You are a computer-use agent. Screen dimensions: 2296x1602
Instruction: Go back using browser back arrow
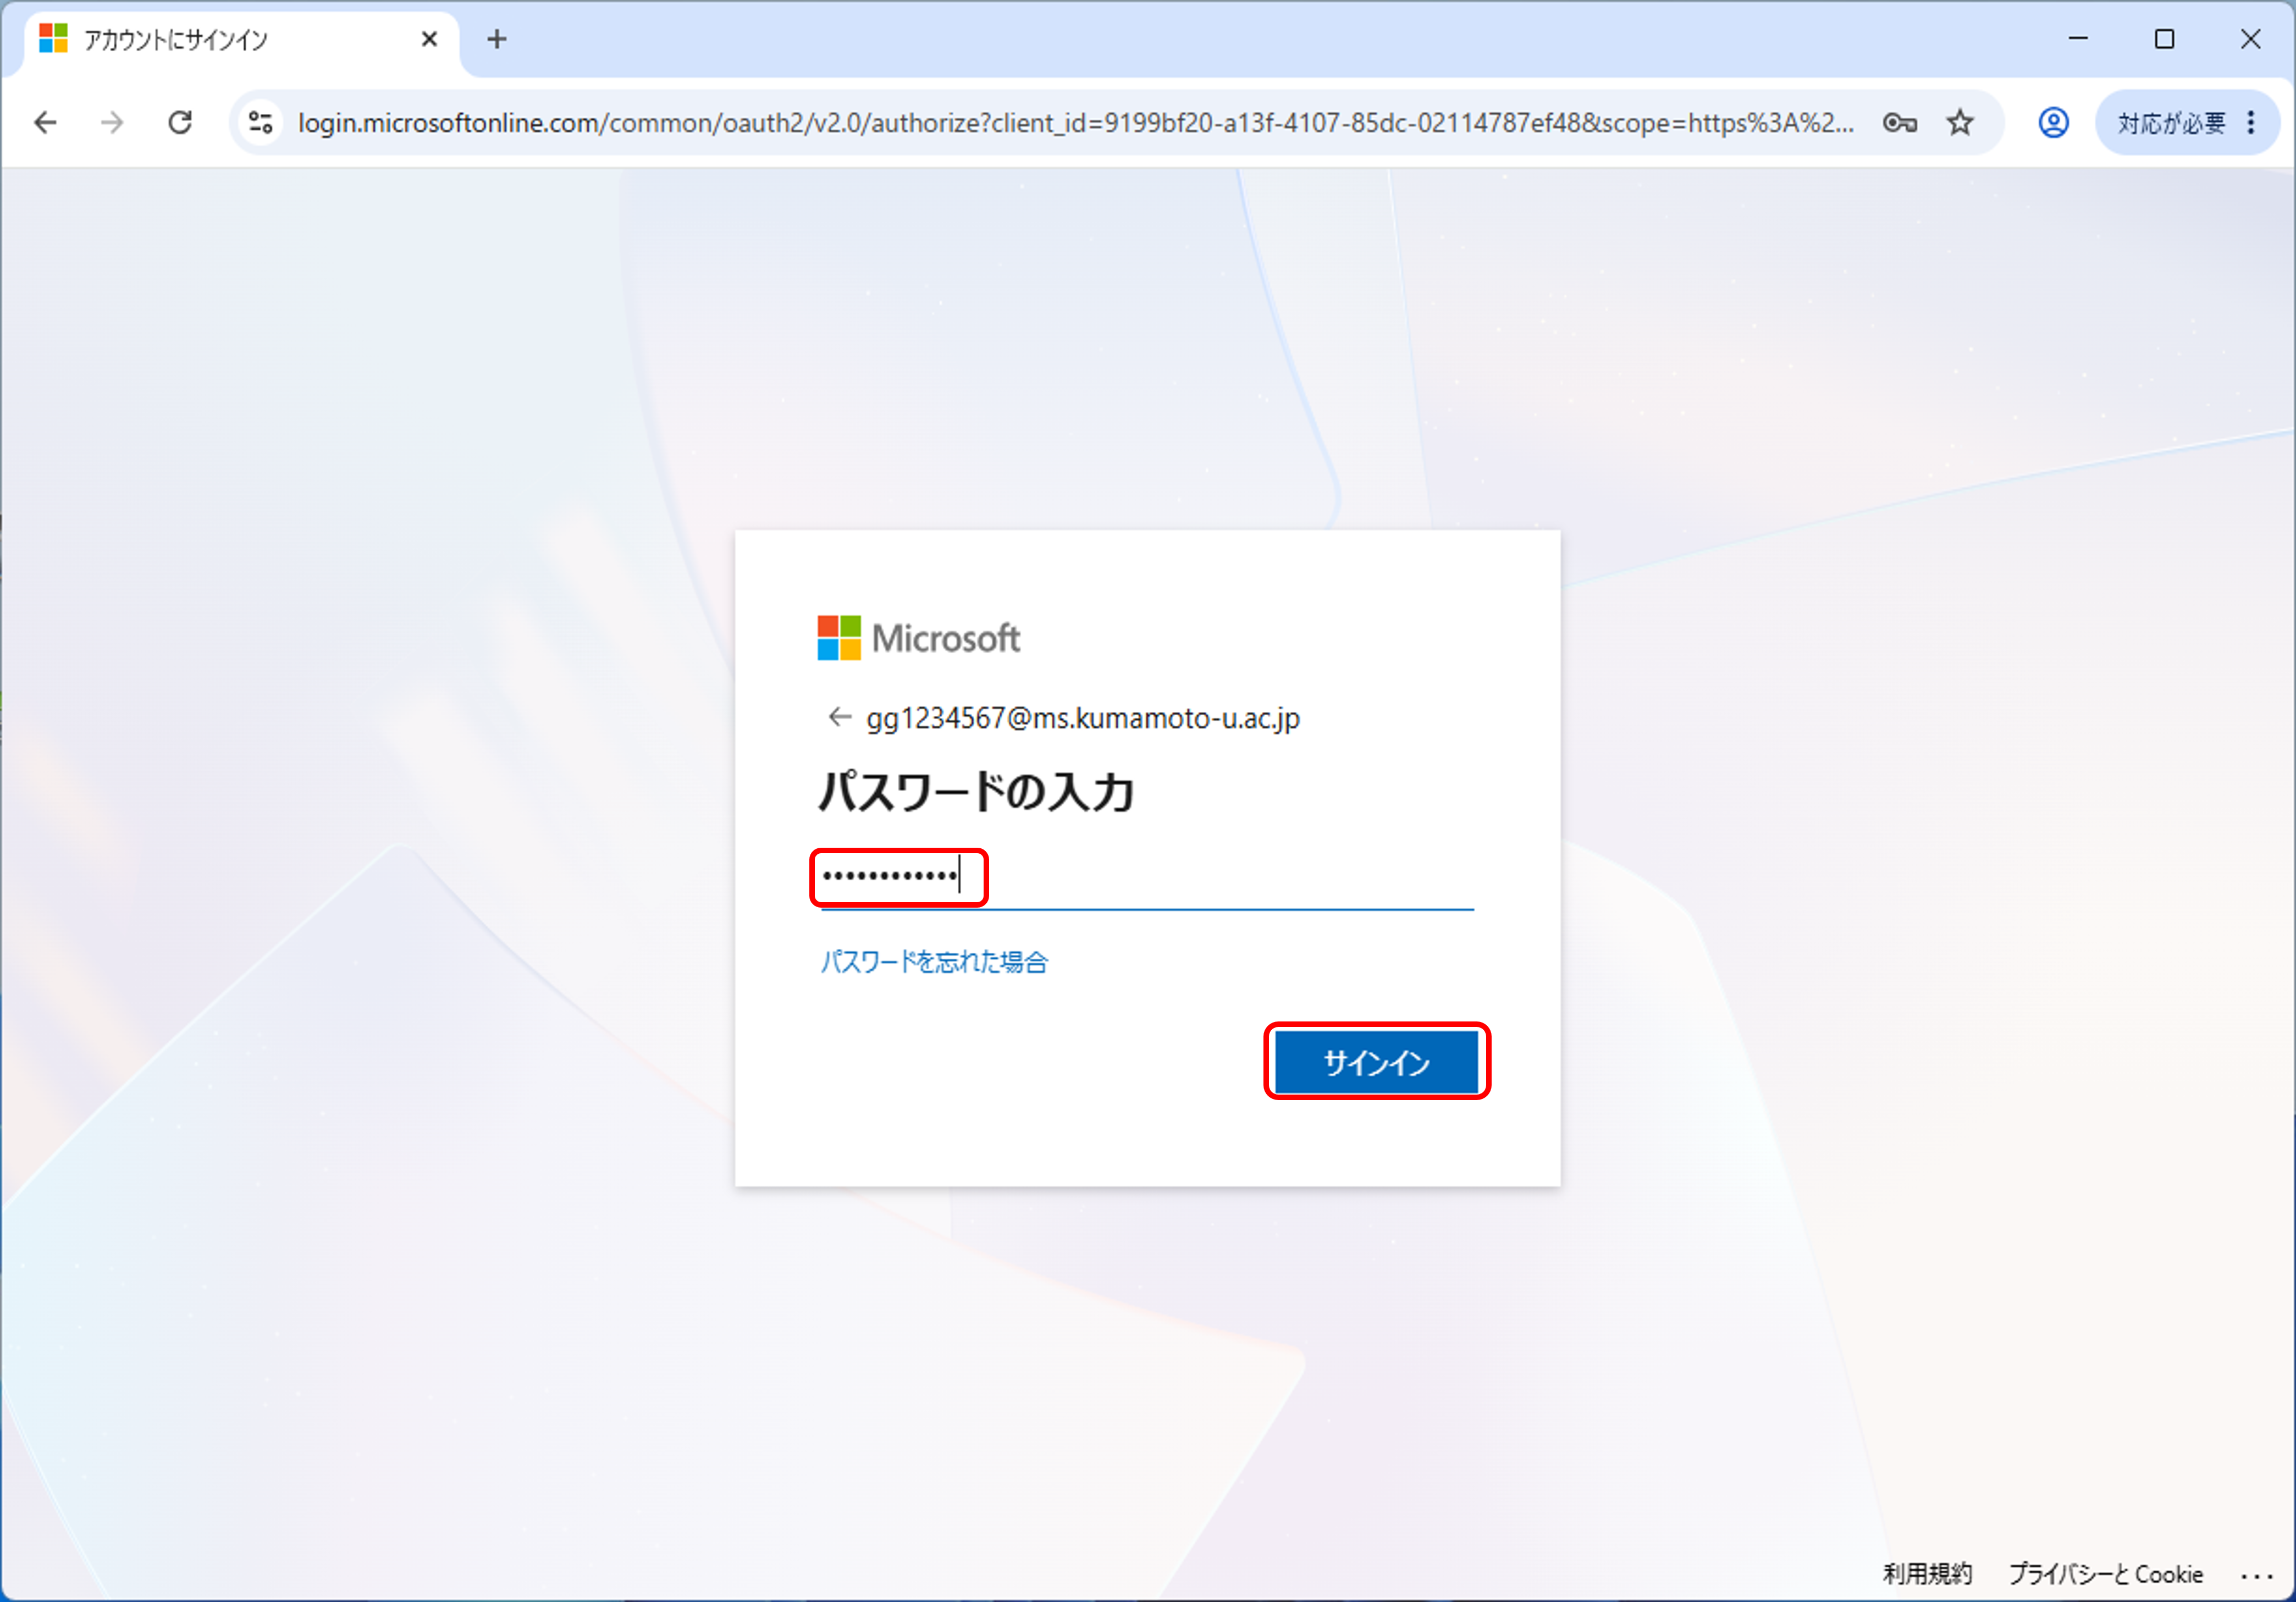(46, 123)
